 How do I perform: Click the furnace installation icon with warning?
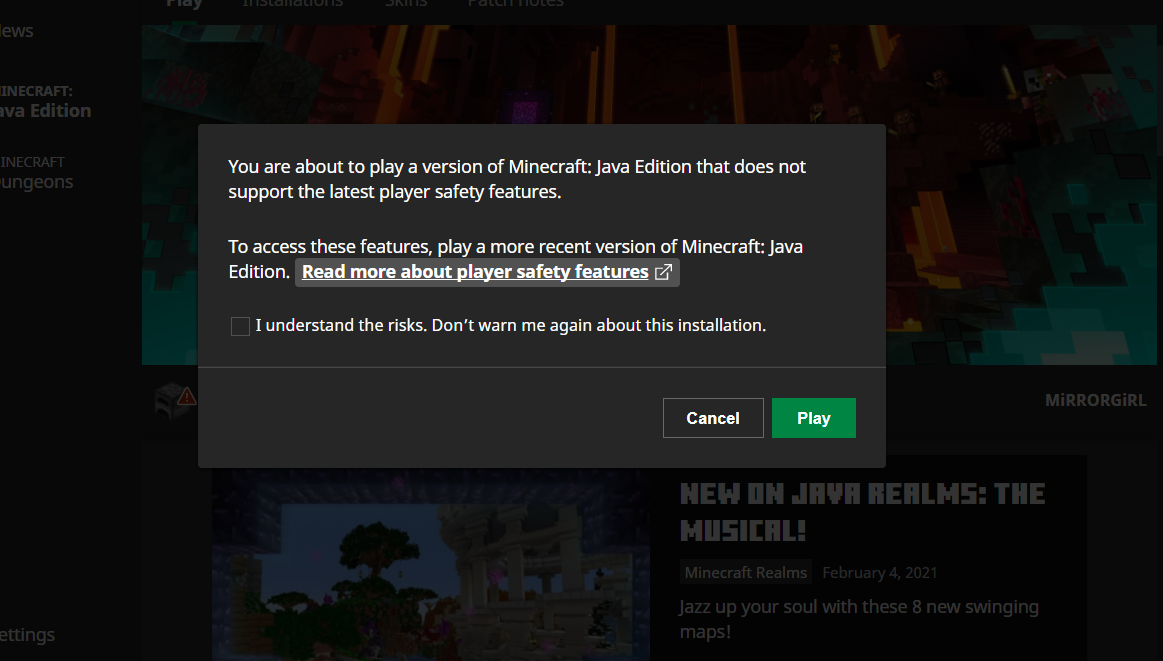(174, 401)
